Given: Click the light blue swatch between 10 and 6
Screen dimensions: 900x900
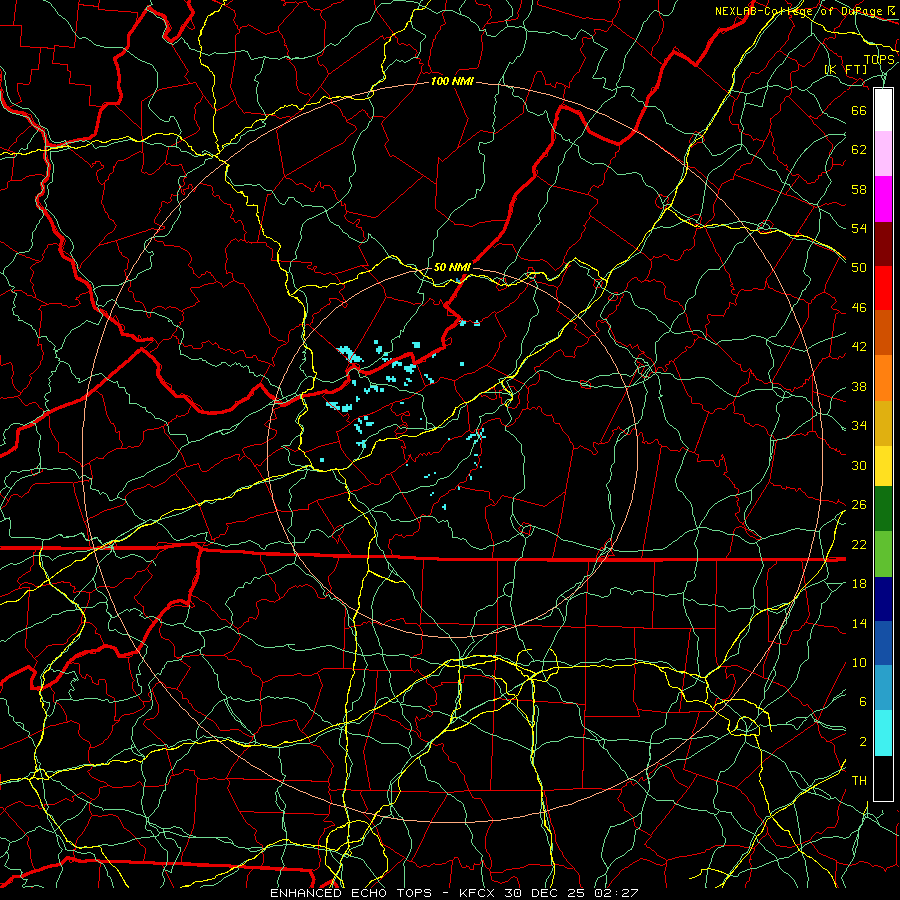Looking at the screenshot, I should (883, 688).
